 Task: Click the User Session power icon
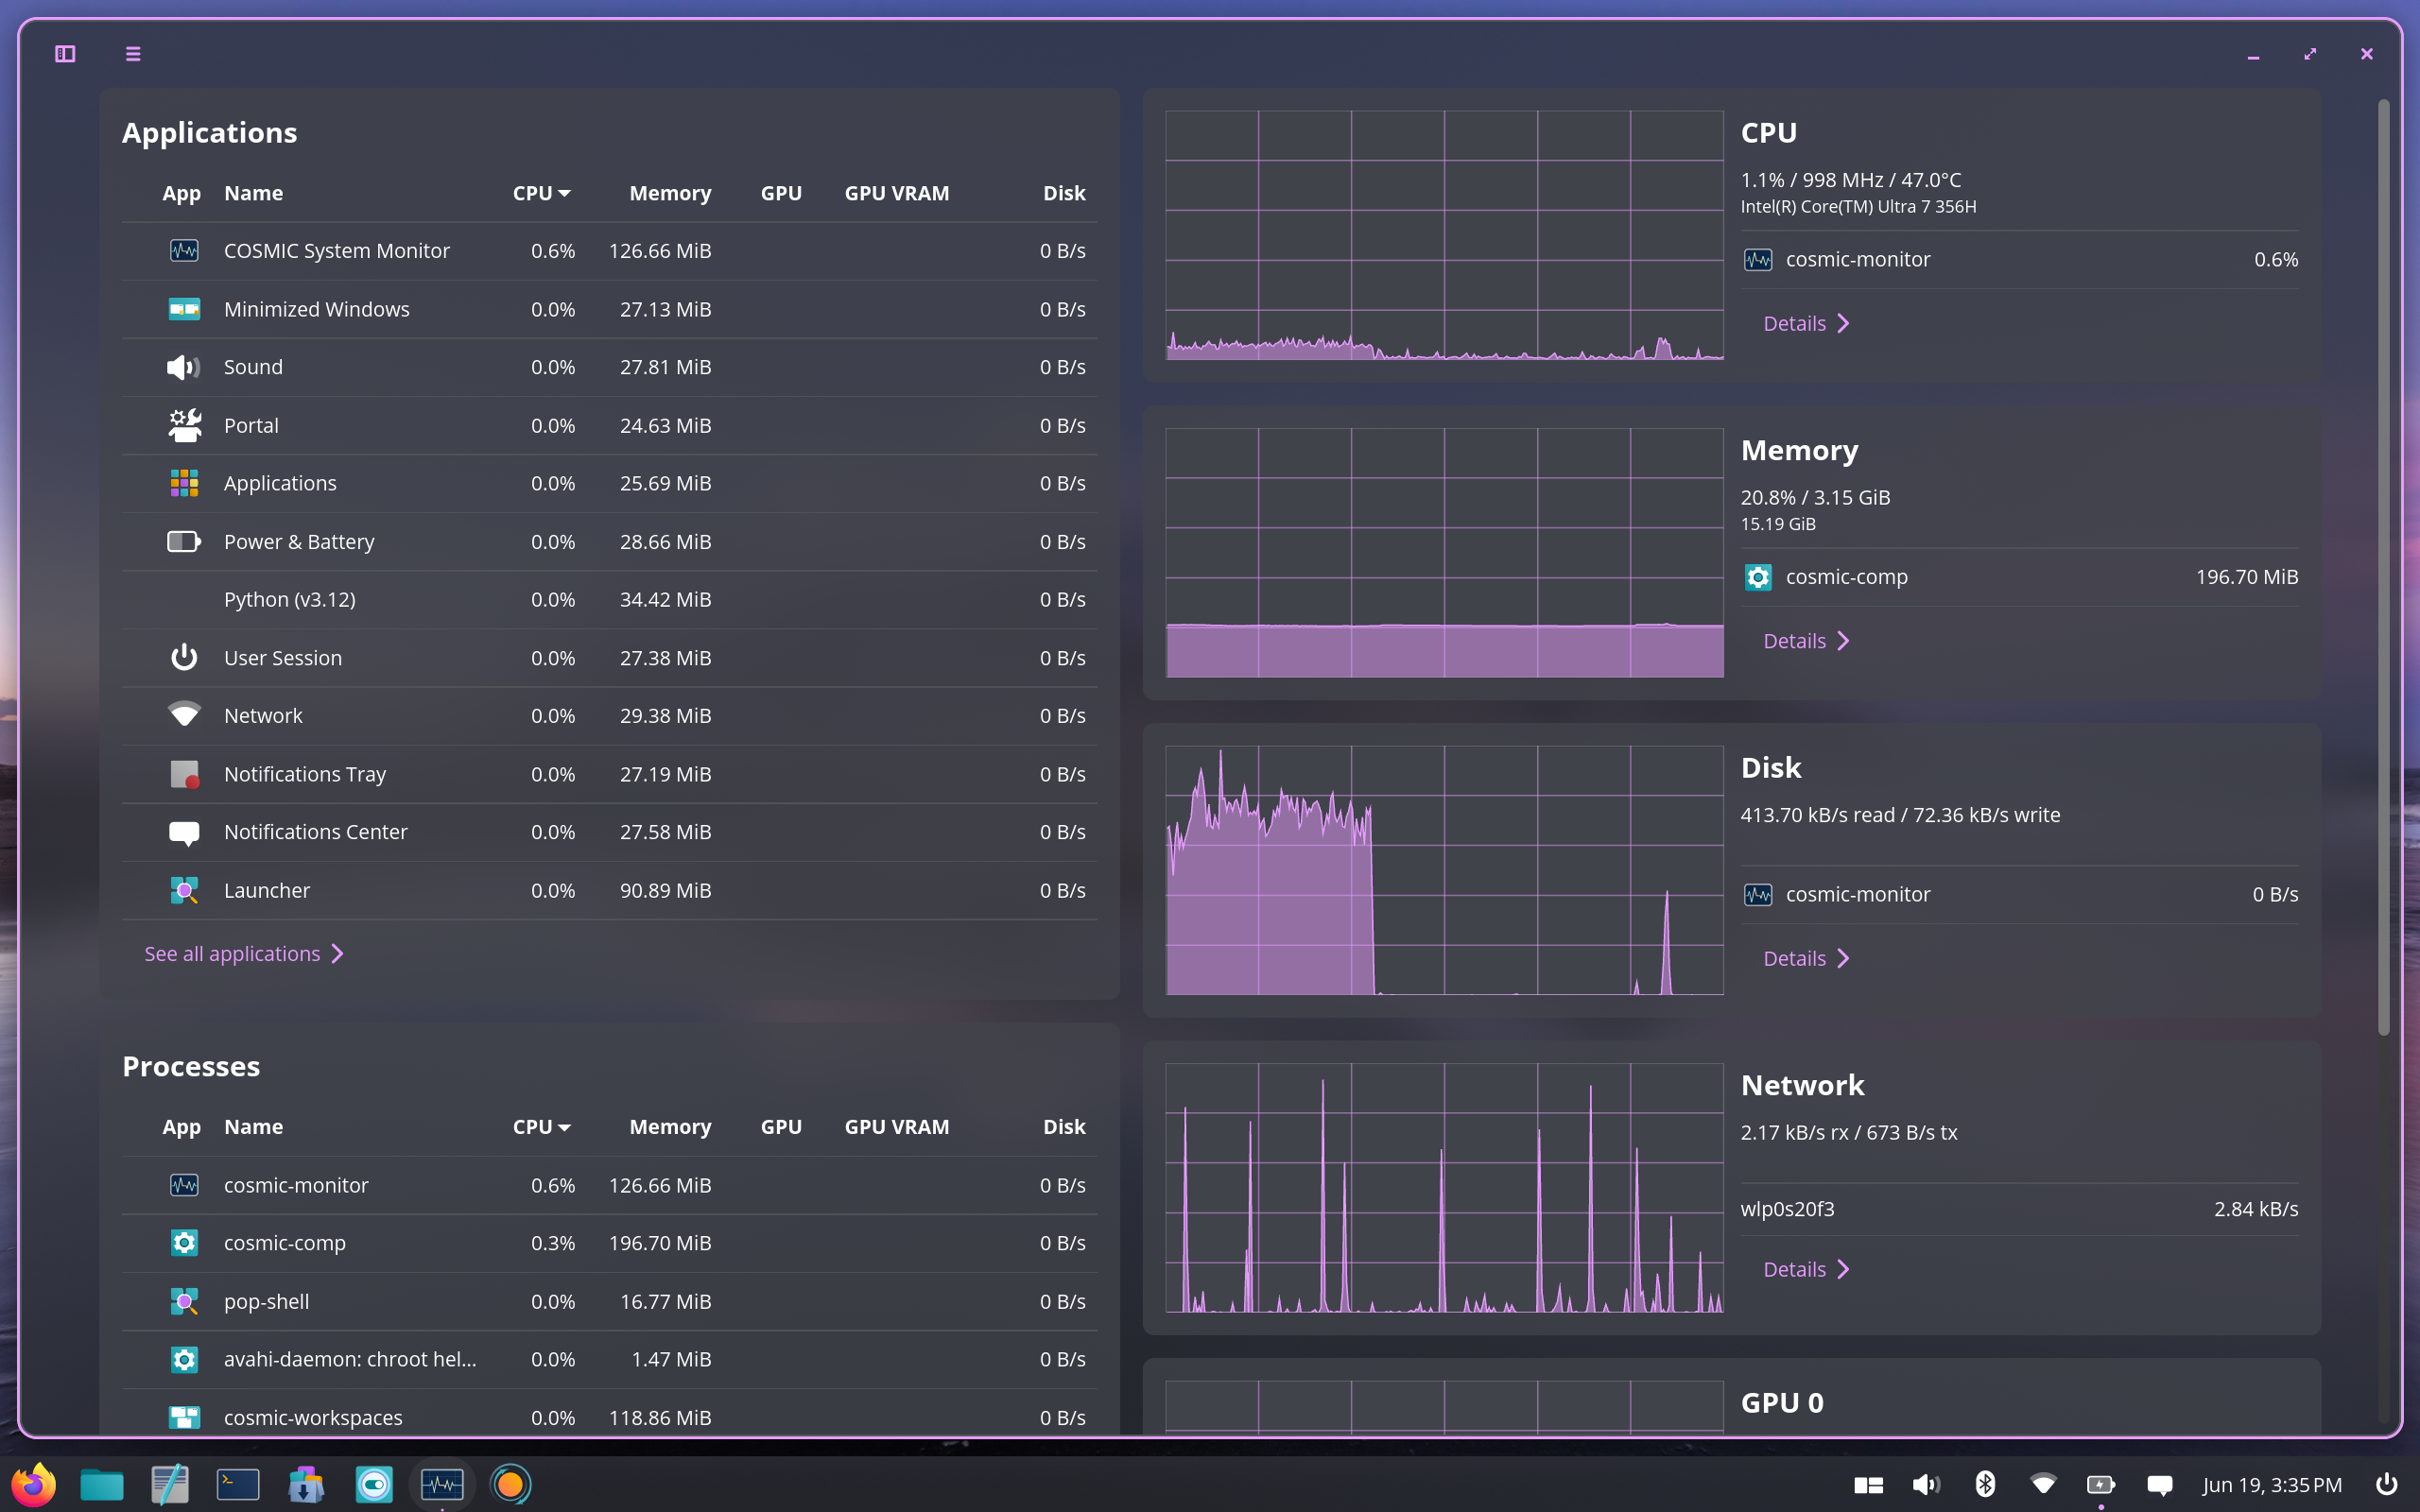tap(184, 658)
